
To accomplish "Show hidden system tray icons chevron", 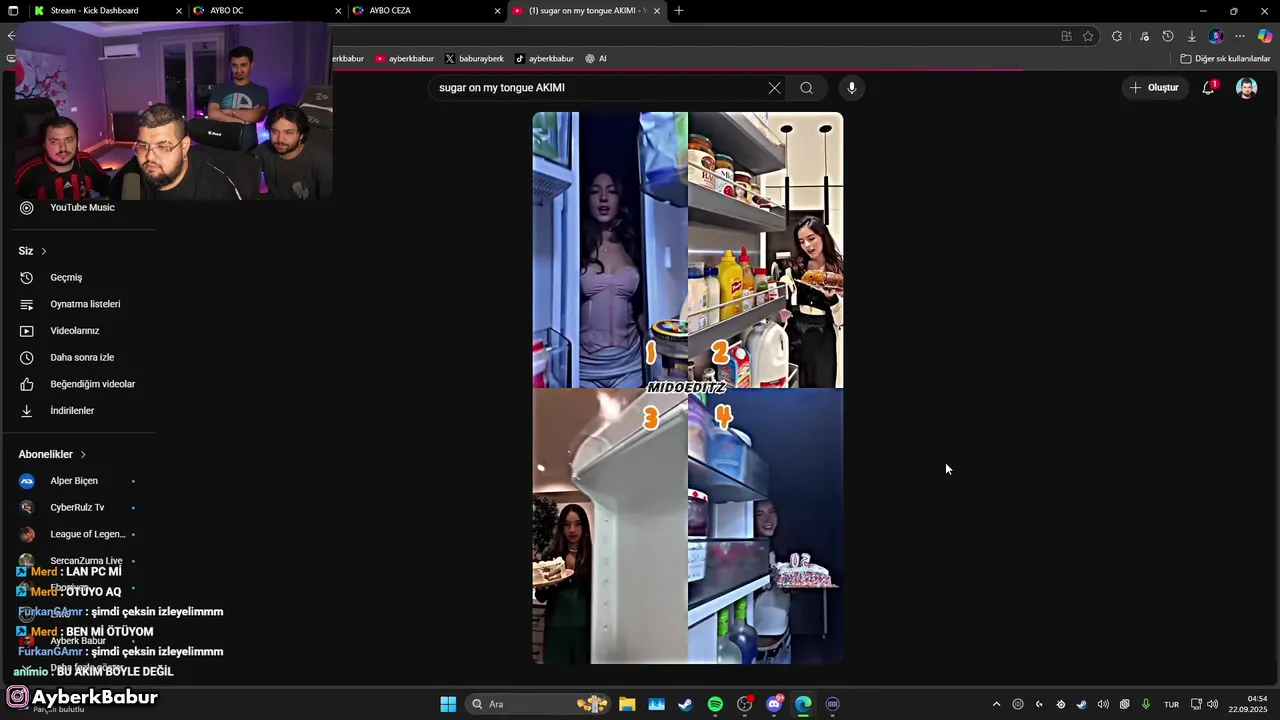I will coord(996,704).
